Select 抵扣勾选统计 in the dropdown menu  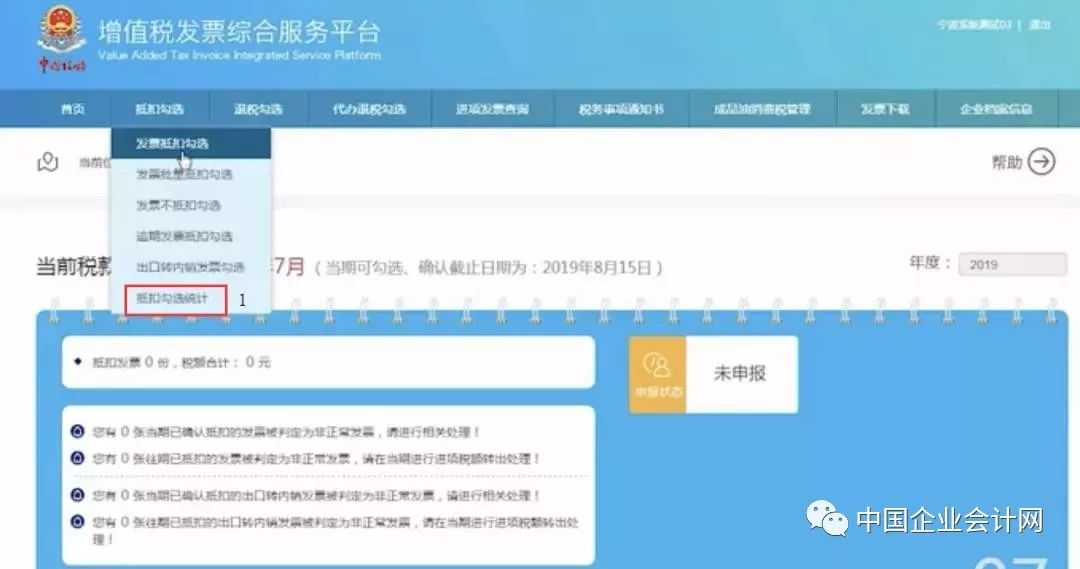[176, 299]
